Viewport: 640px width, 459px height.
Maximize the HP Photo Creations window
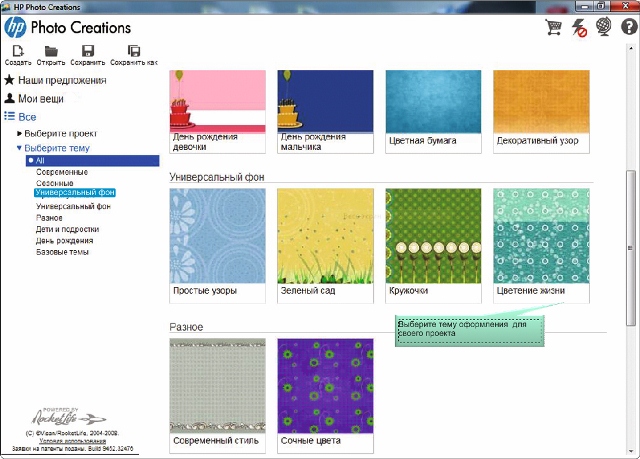[601, 6]
